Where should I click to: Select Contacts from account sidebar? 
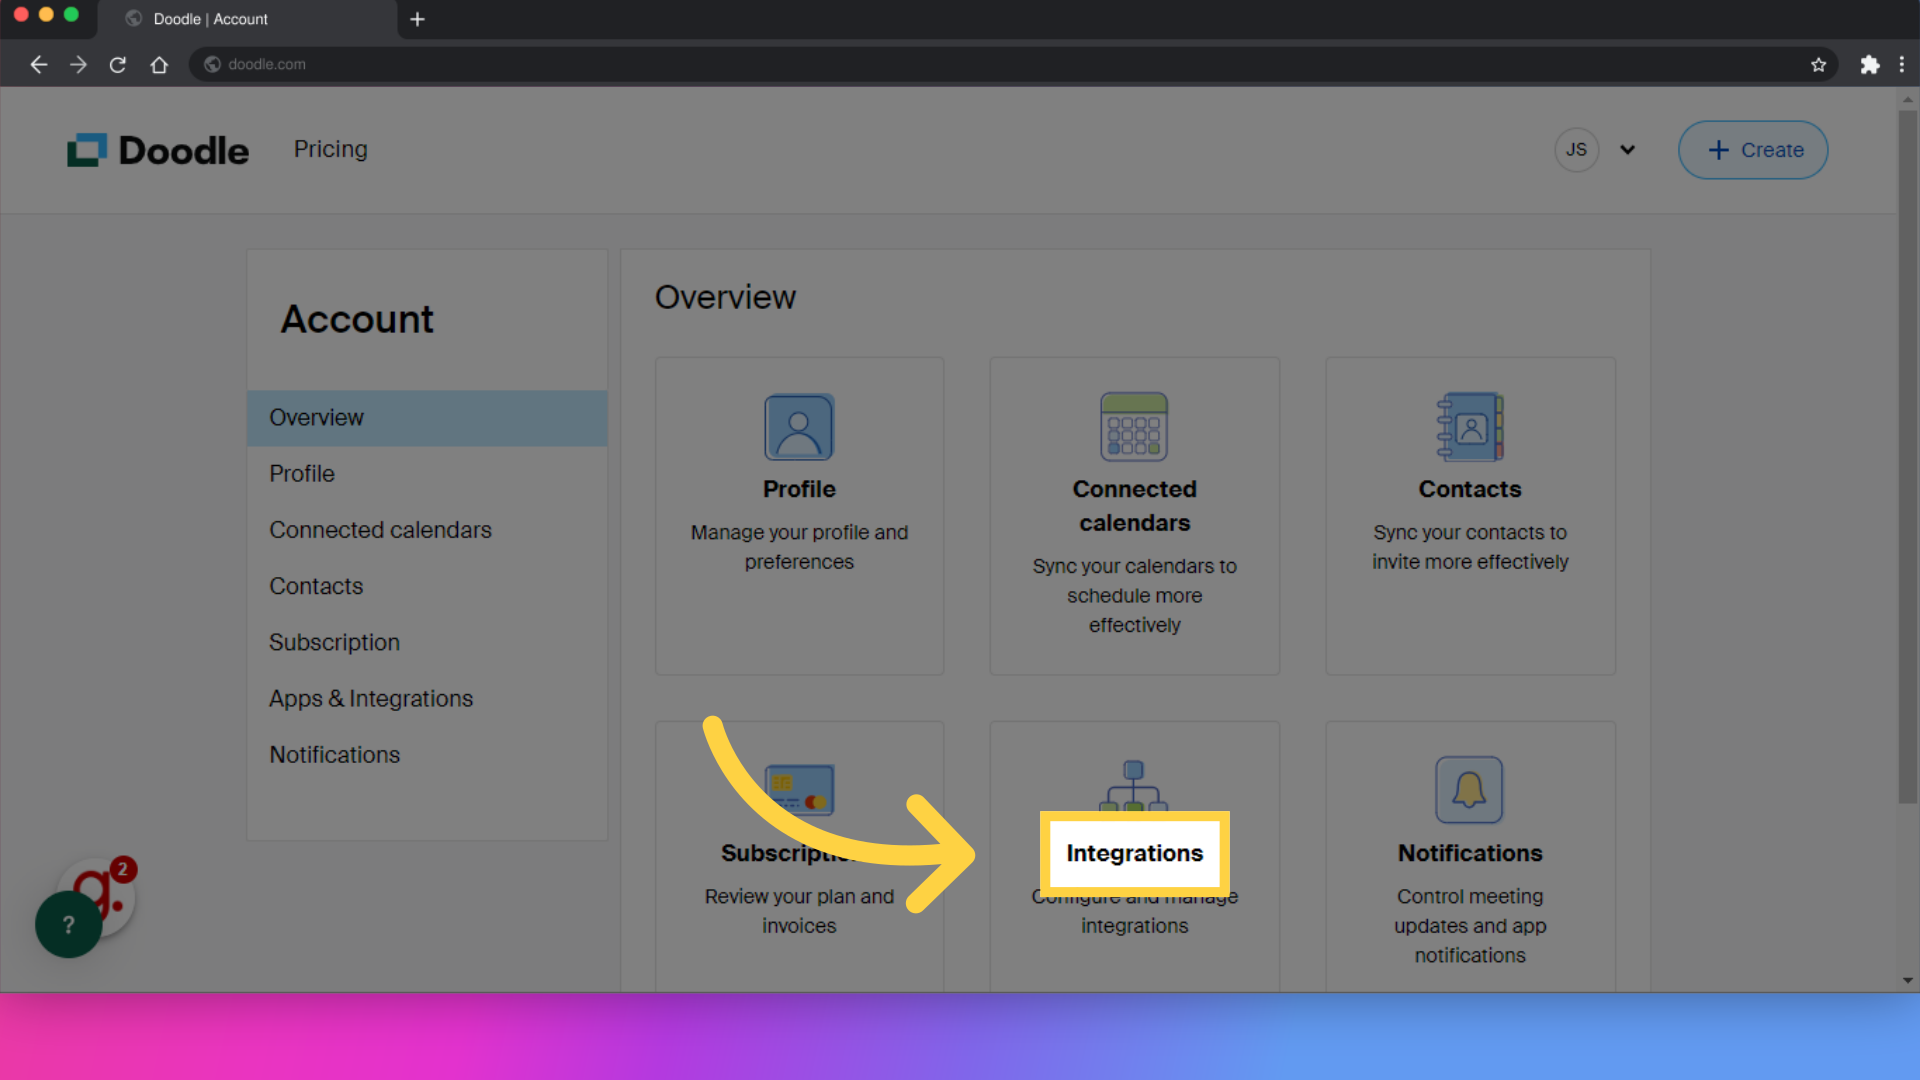coord(316,585)
